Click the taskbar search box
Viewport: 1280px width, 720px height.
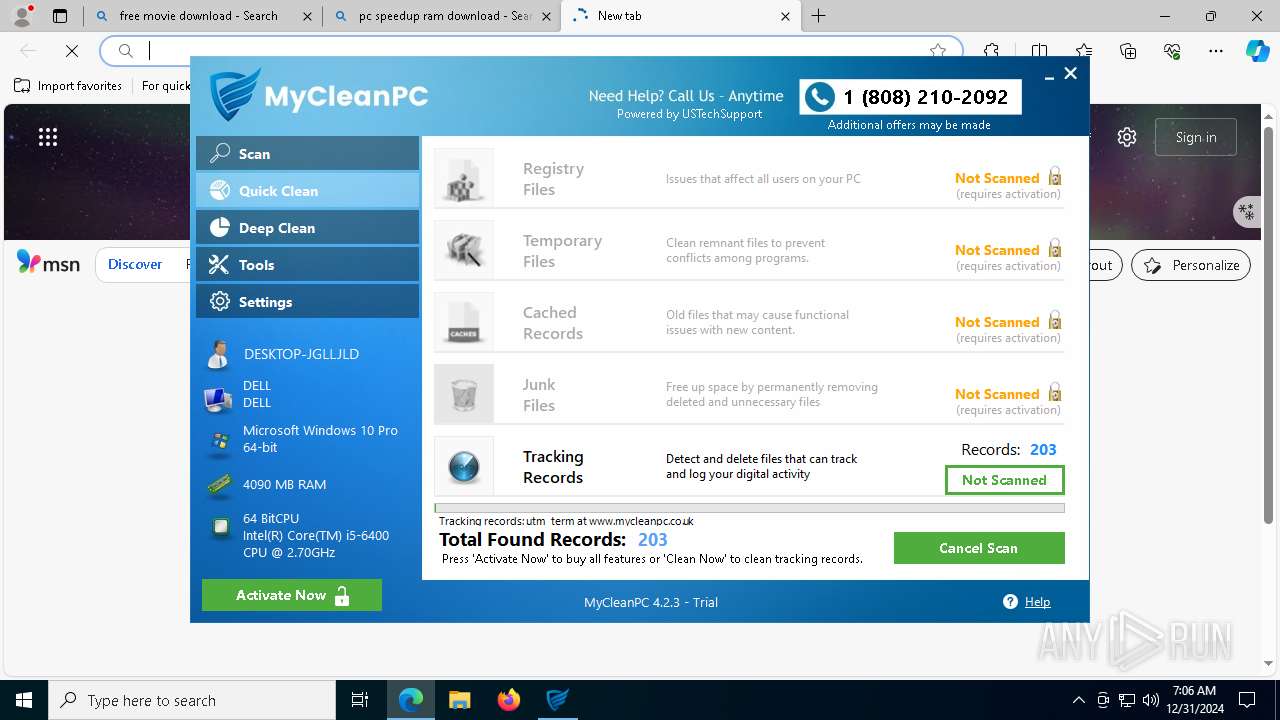click(192, 700)
